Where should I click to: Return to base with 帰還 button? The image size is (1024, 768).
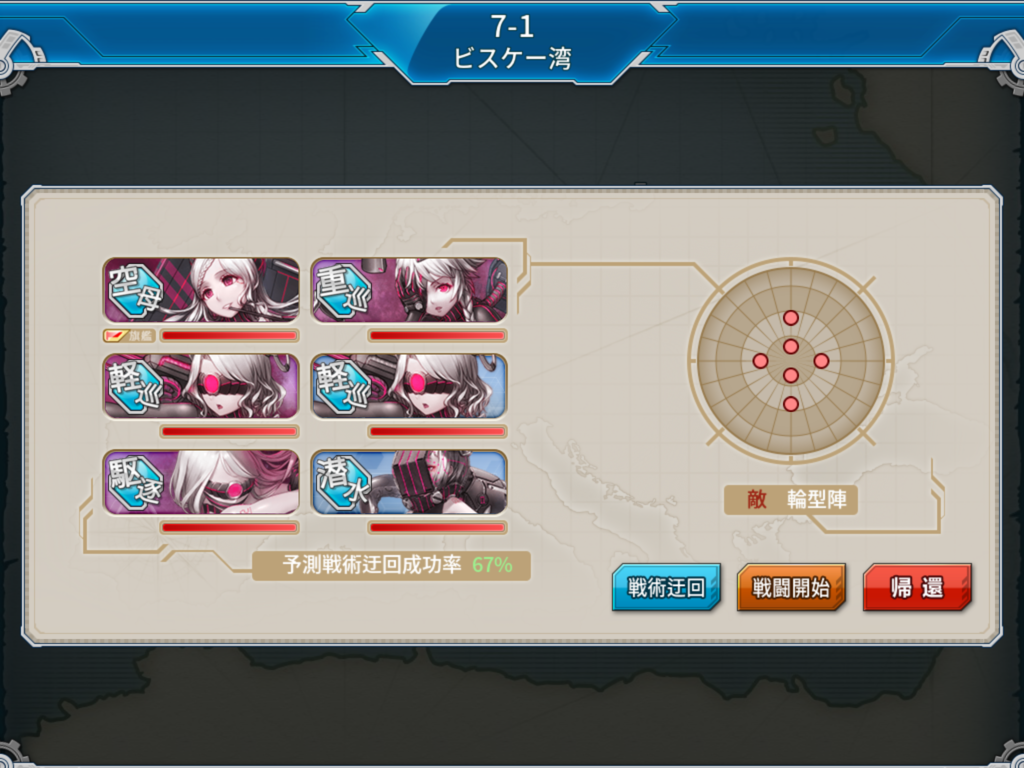coord(917,588)
